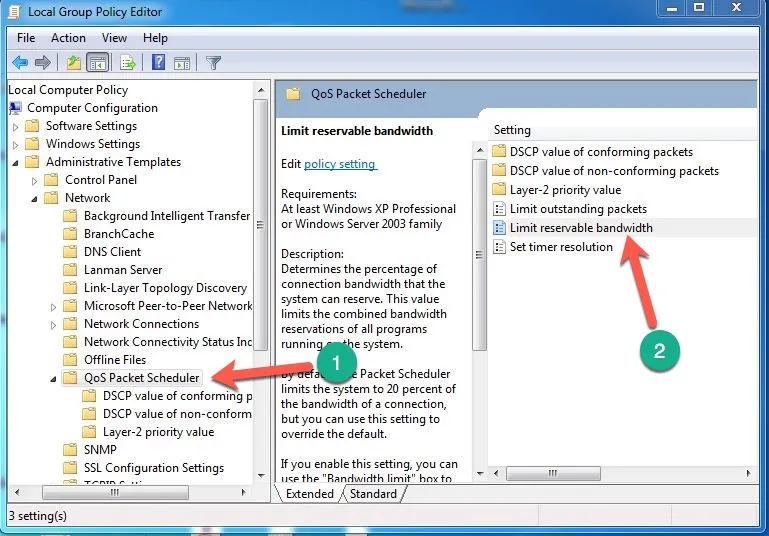Click the Forward arrow toolbar icon
The width and height of the screenshot is (769, 536).
pyautogui.click(x=43, y=63)
